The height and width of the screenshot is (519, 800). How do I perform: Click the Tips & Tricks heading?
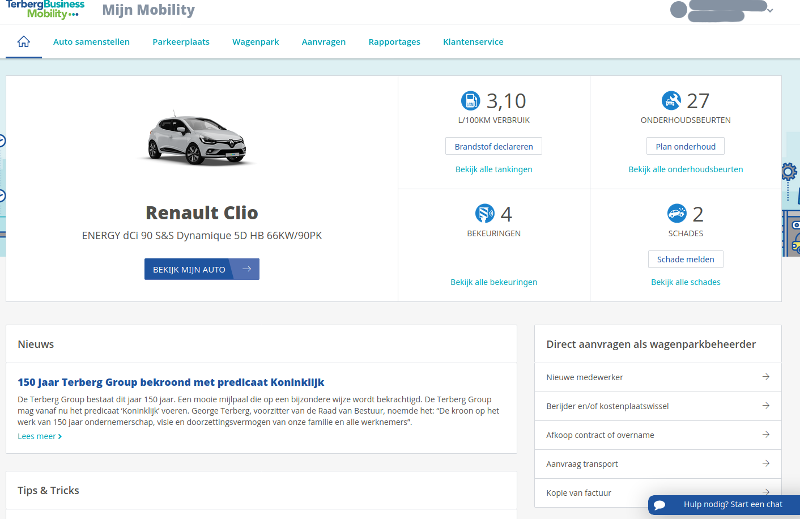(x=48, y=490)
